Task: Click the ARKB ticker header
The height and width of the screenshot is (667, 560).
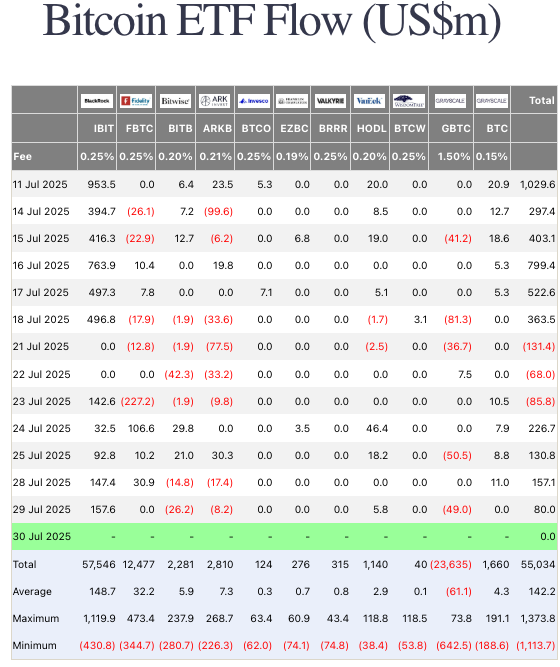Action: [x=217, y=128]
